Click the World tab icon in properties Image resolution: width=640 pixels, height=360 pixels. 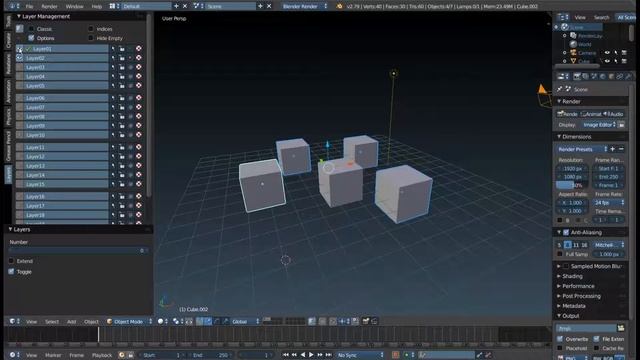[x=602, y=76]
